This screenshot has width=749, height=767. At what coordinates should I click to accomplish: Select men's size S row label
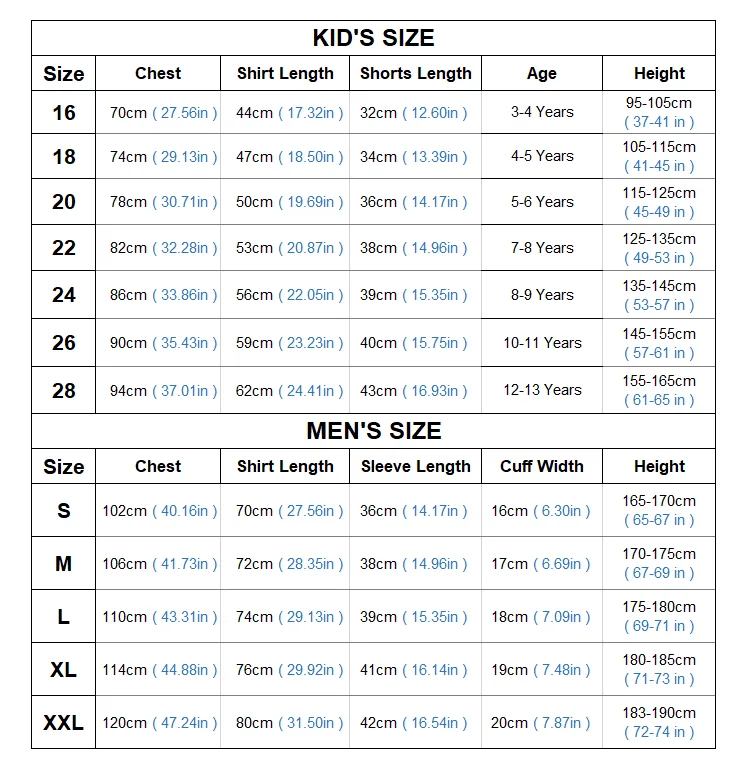pos(63,510)
